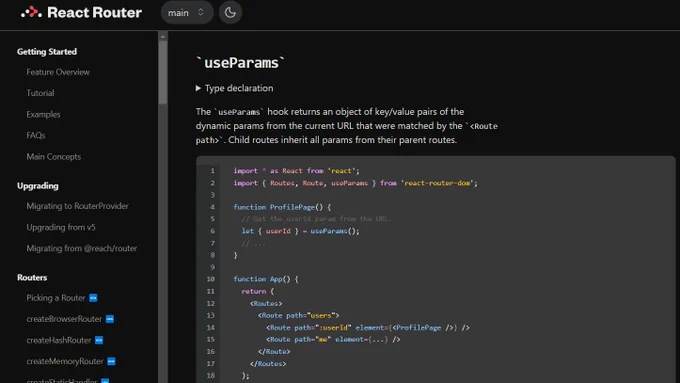Expand the Type declaration disclosure
Viewport: 680px width, 383px height.
pos(235,88)
